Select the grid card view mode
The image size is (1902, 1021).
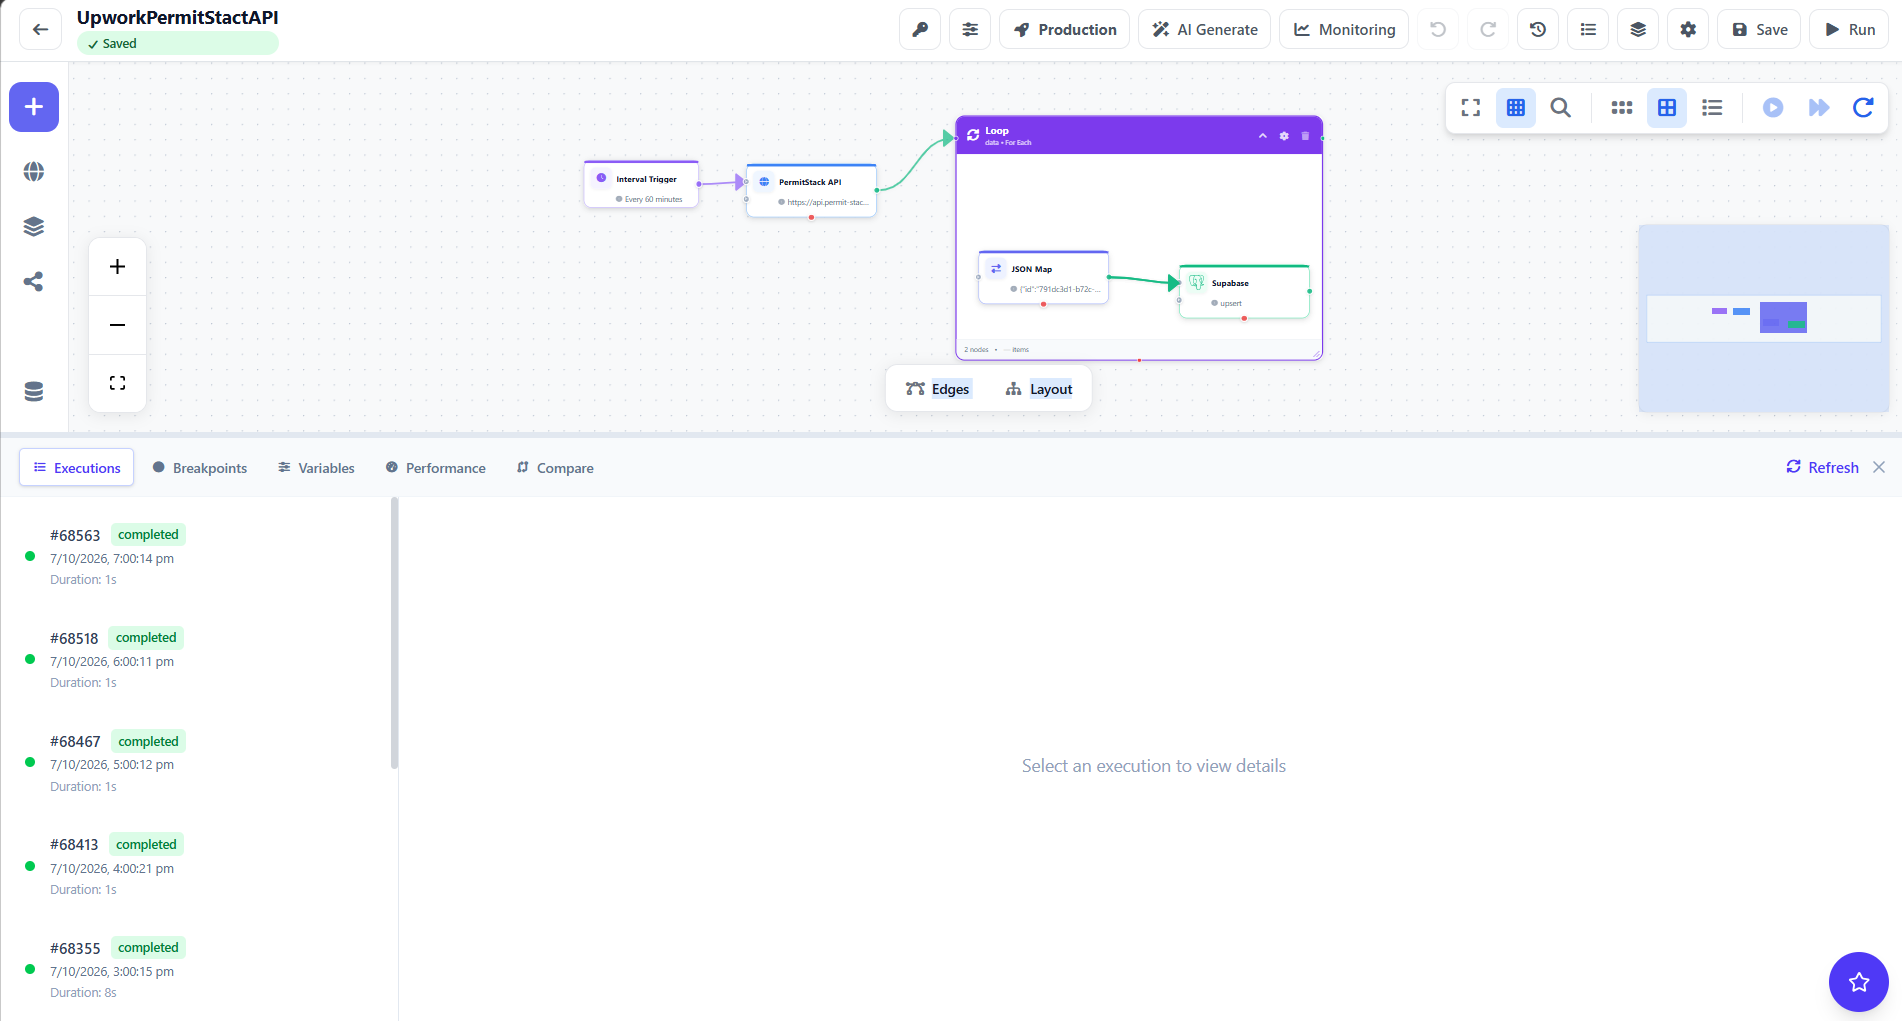point(1667,108)
